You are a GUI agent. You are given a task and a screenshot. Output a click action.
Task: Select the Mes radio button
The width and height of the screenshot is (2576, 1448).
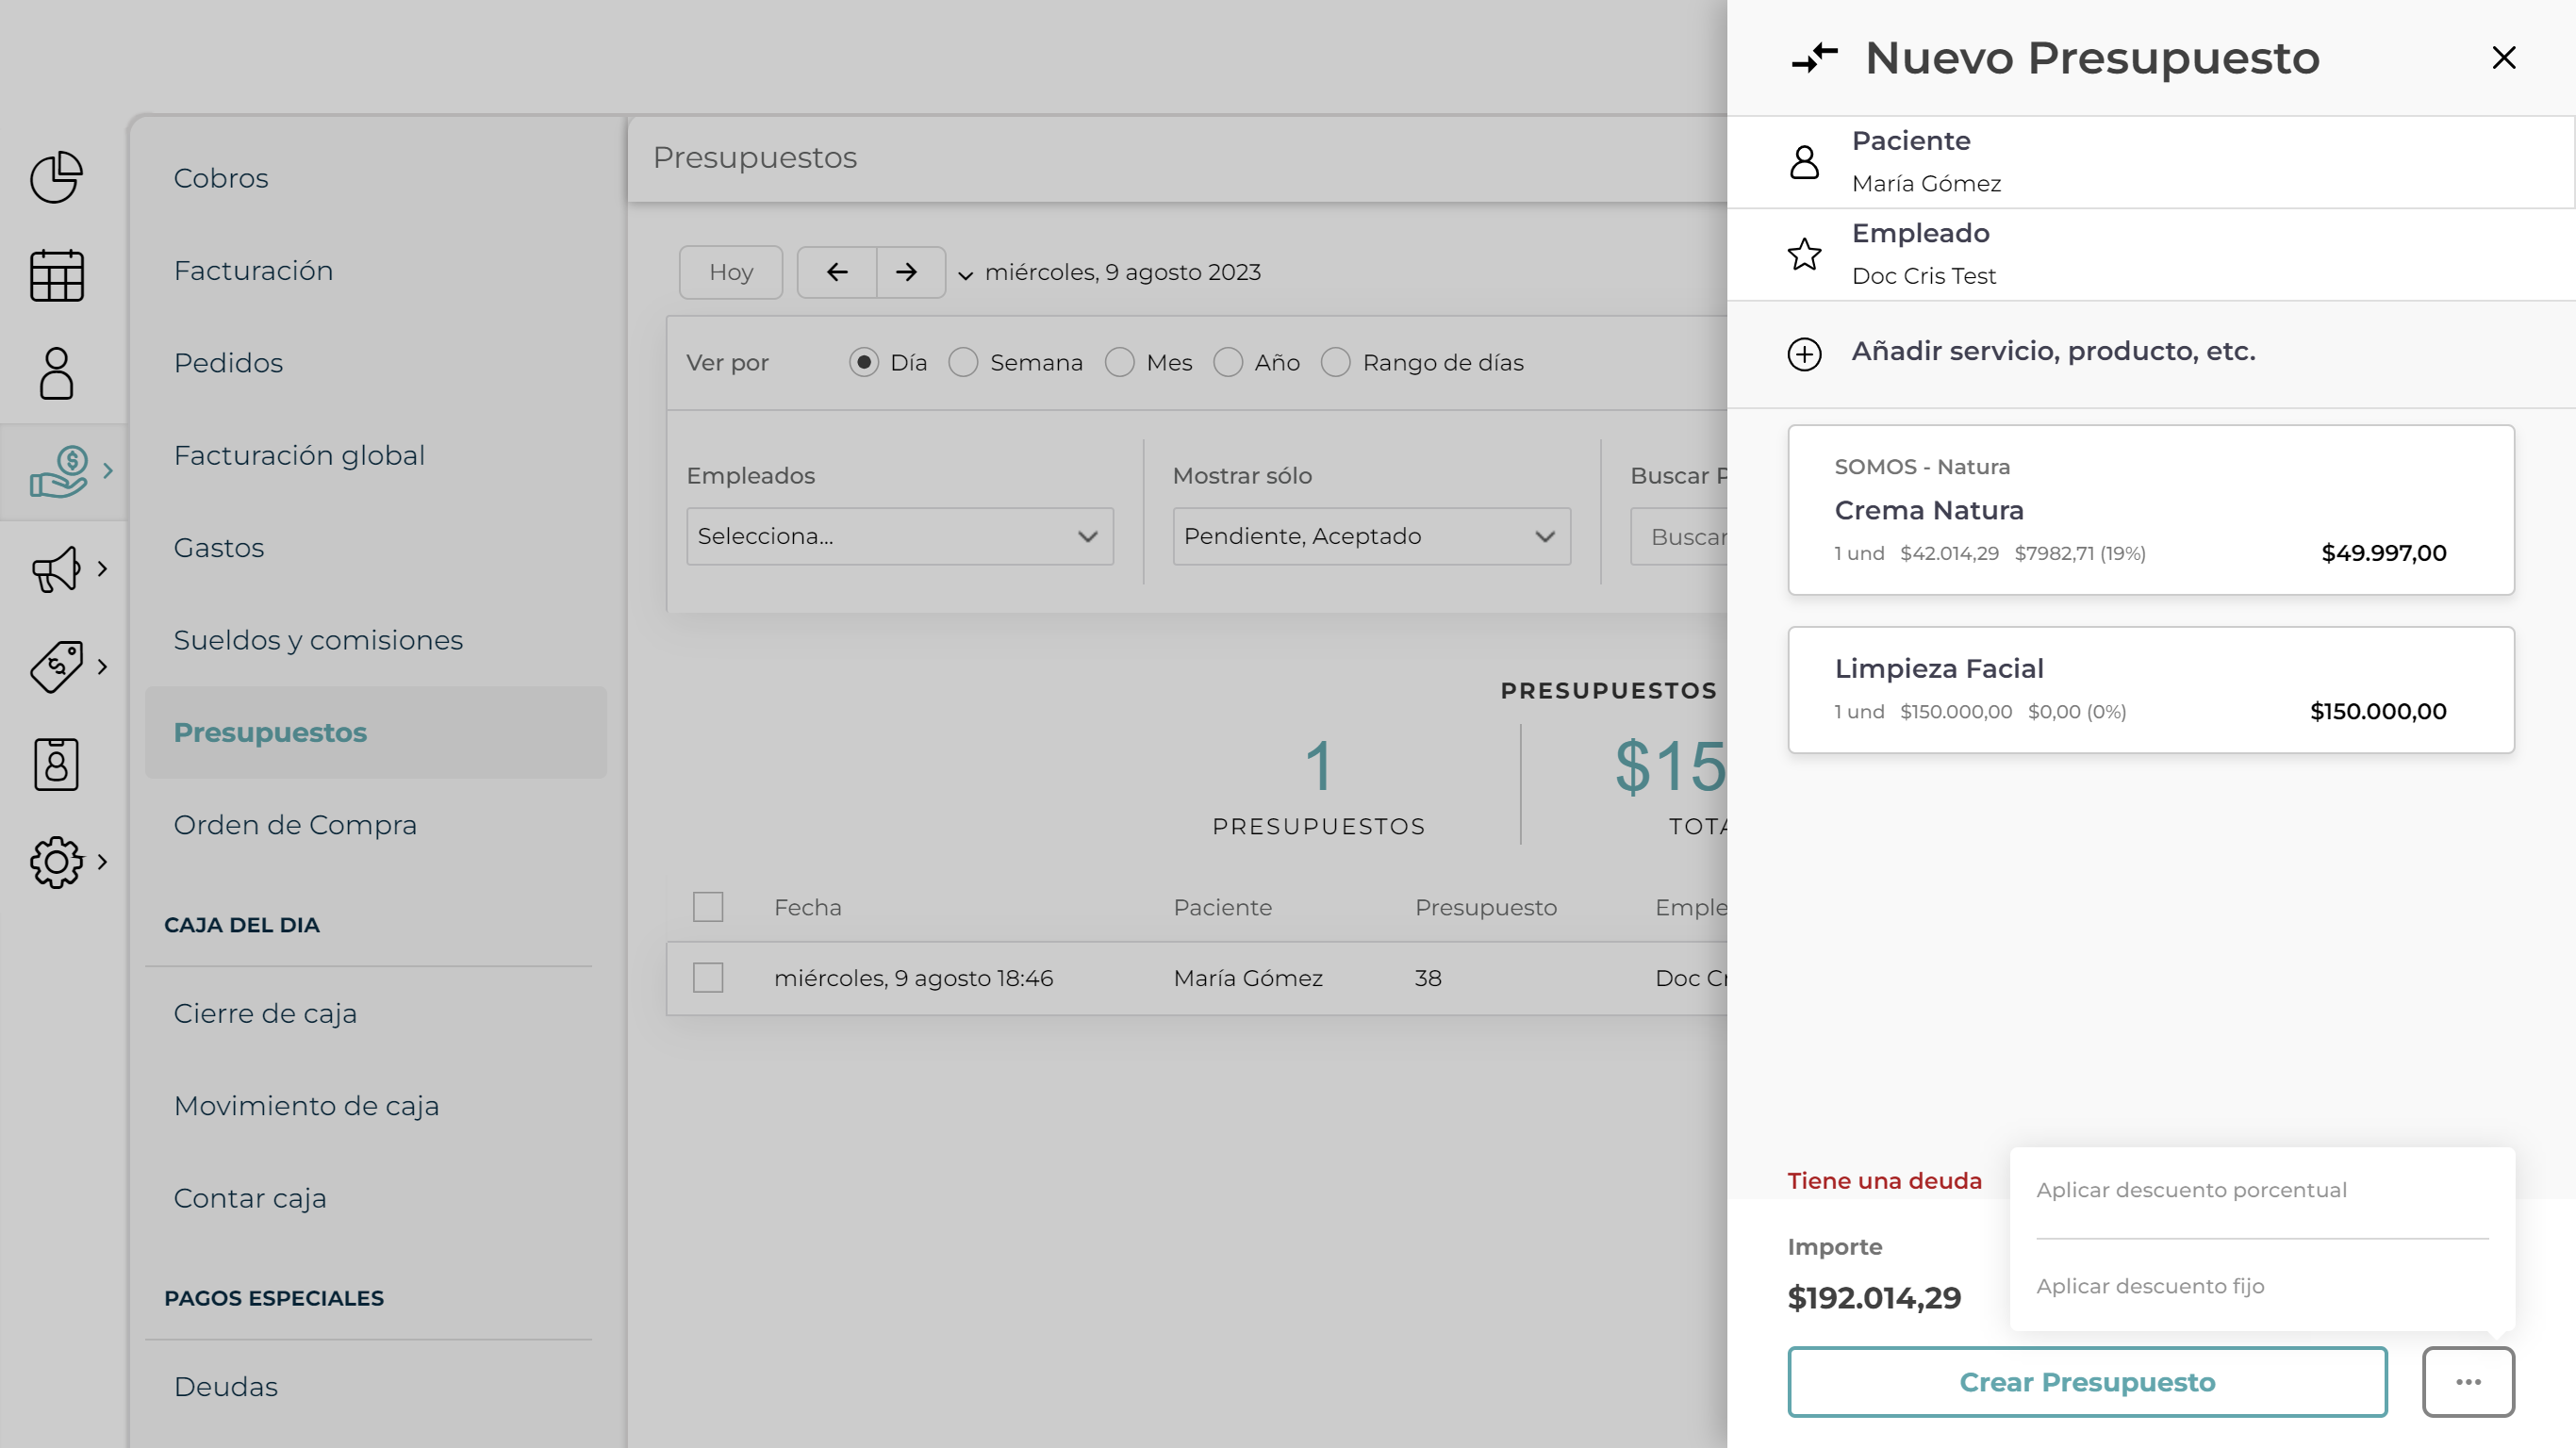(x=1119, y=362)
